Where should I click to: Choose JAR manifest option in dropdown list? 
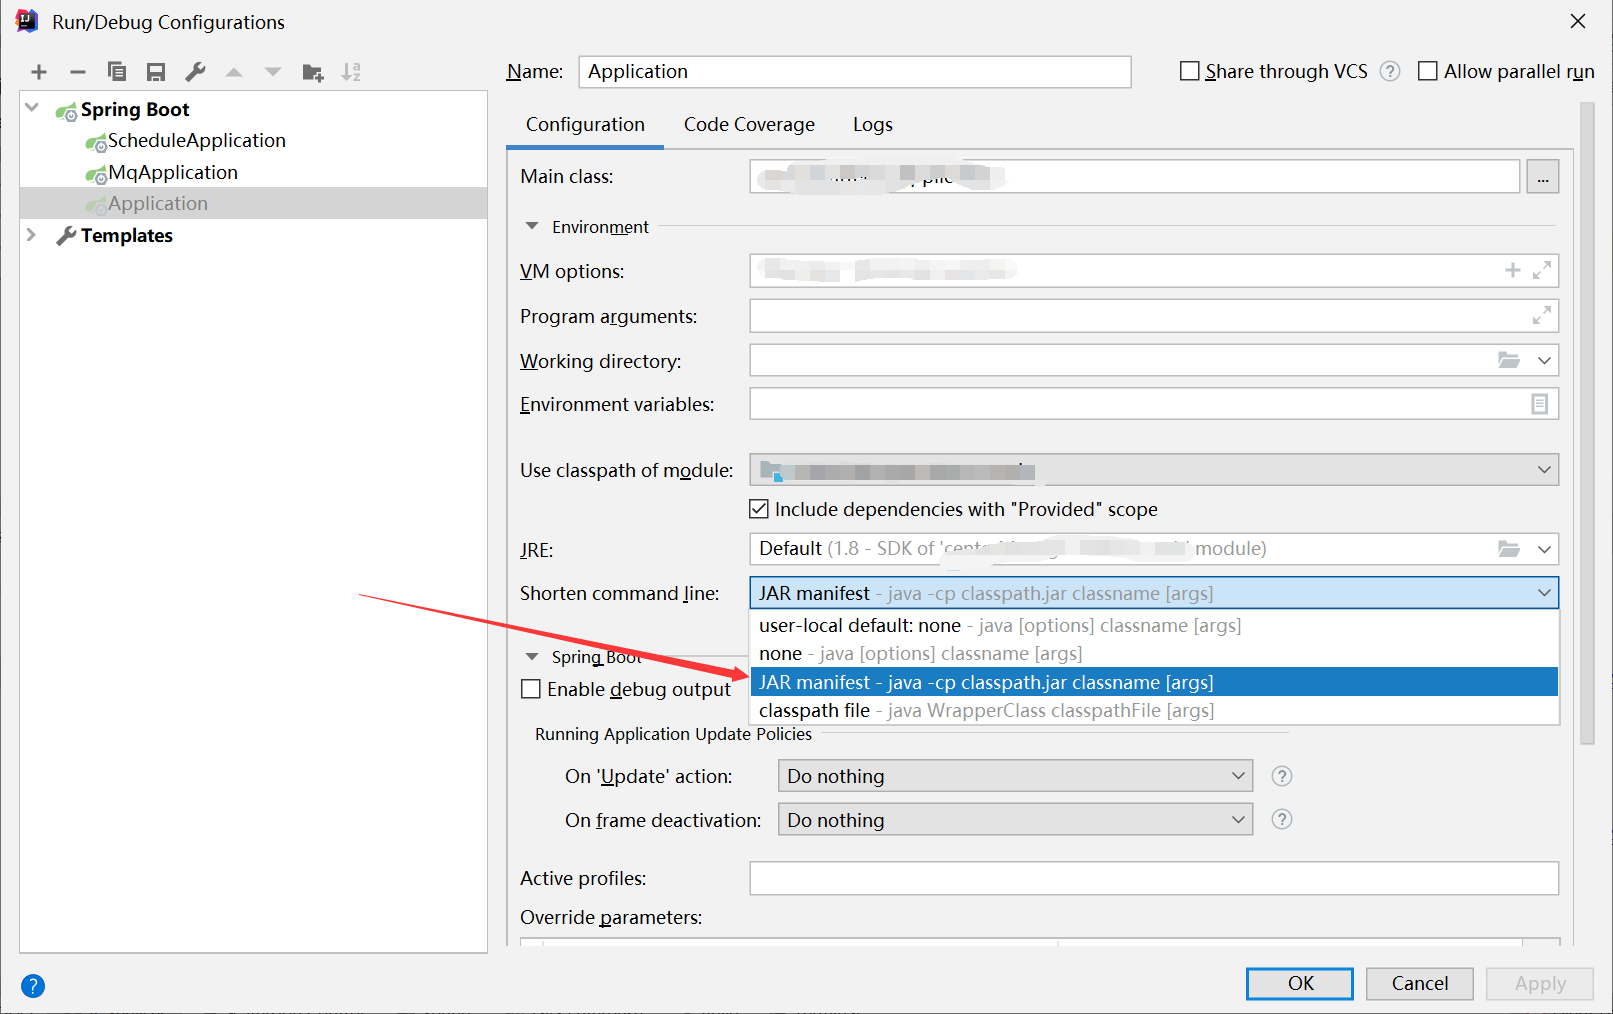pyautogui.click(x=1154, y=682)
